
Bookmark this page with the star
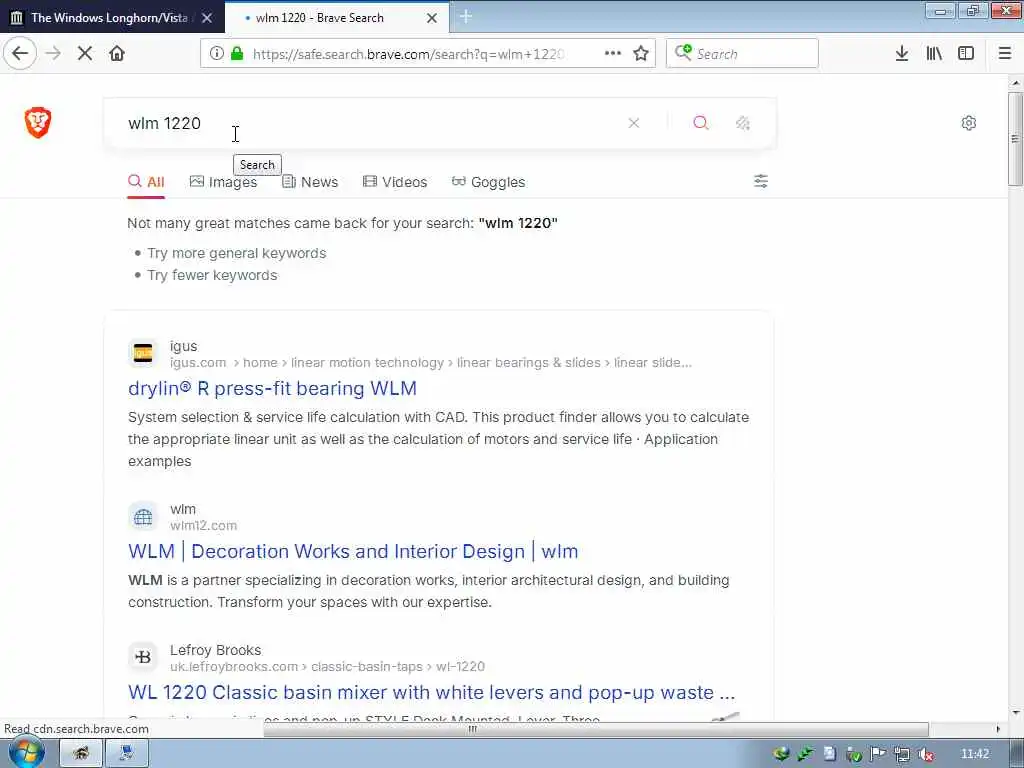coord(641,54)
